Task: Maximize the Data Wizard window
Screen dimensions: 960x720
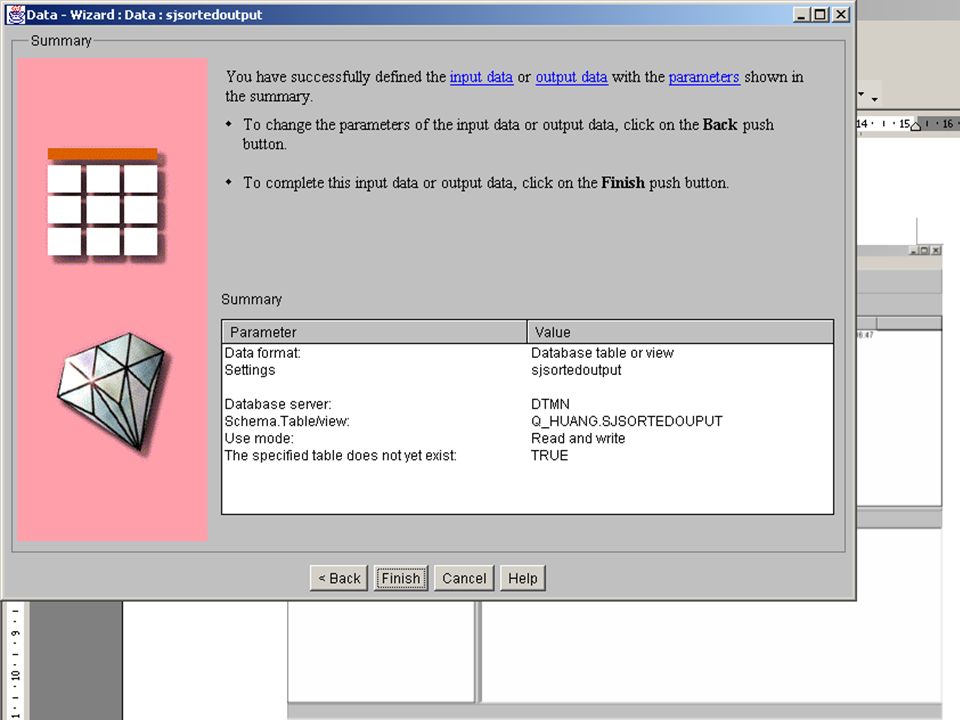Action: pyautogui.click(x=821, y=14)
